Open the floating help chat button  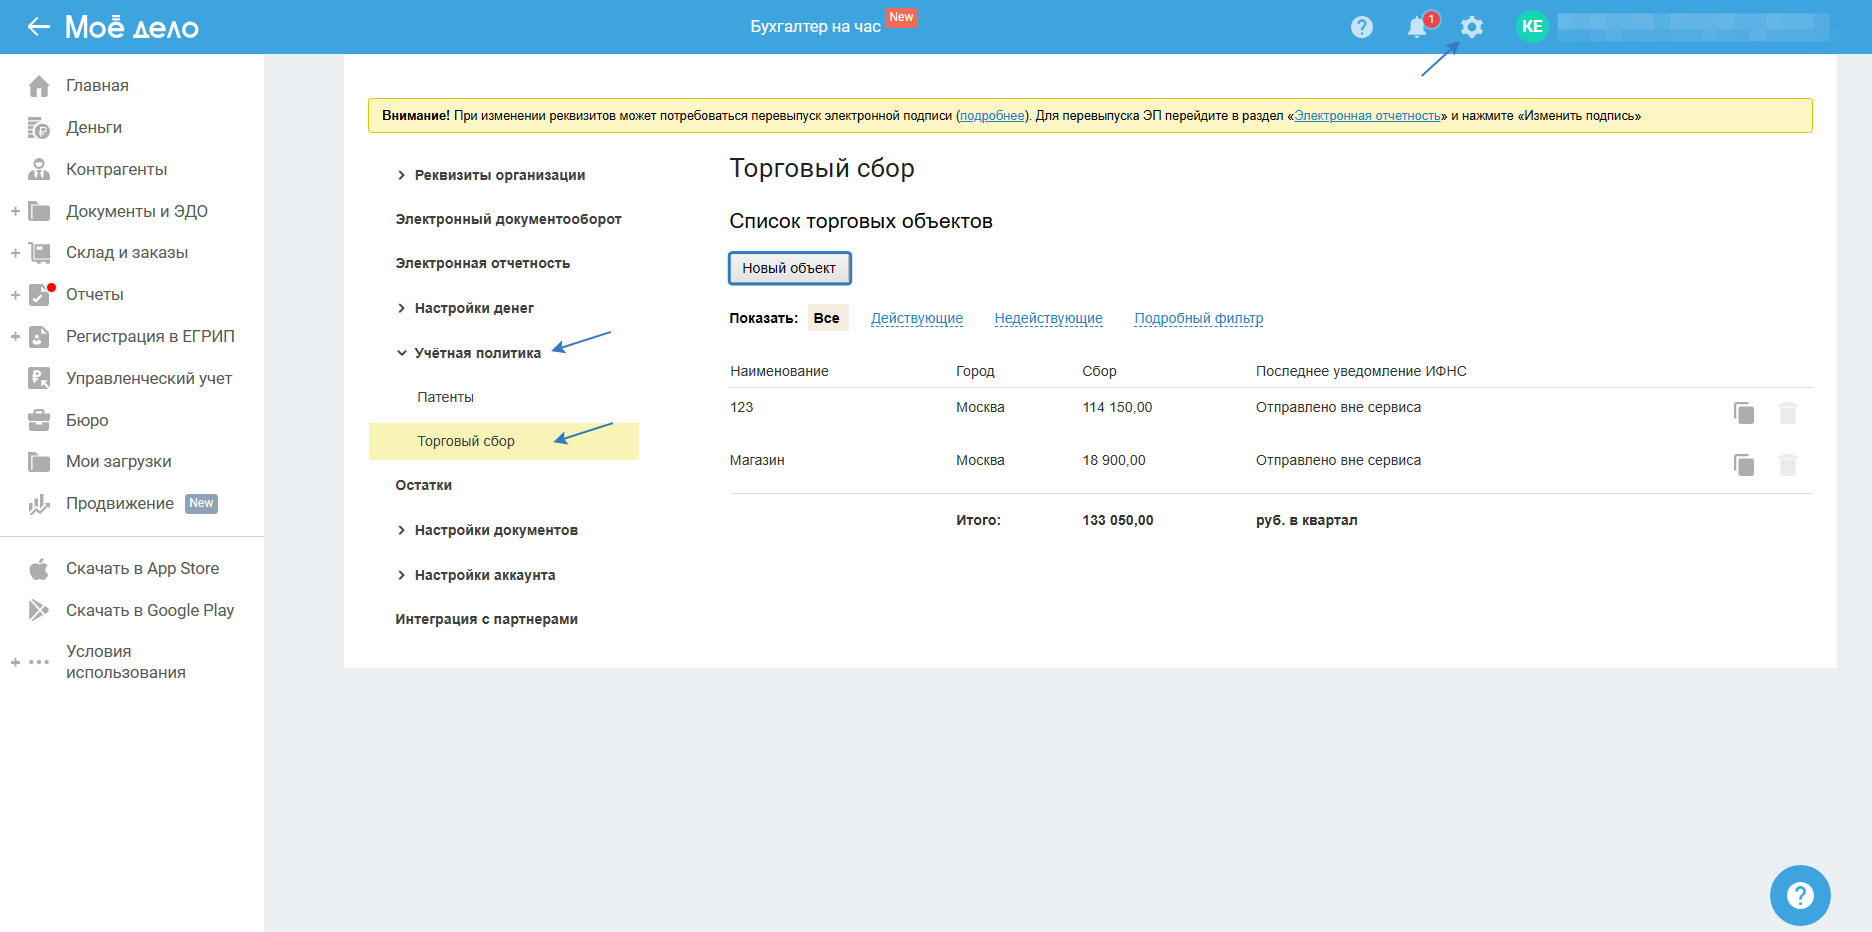1799,895
